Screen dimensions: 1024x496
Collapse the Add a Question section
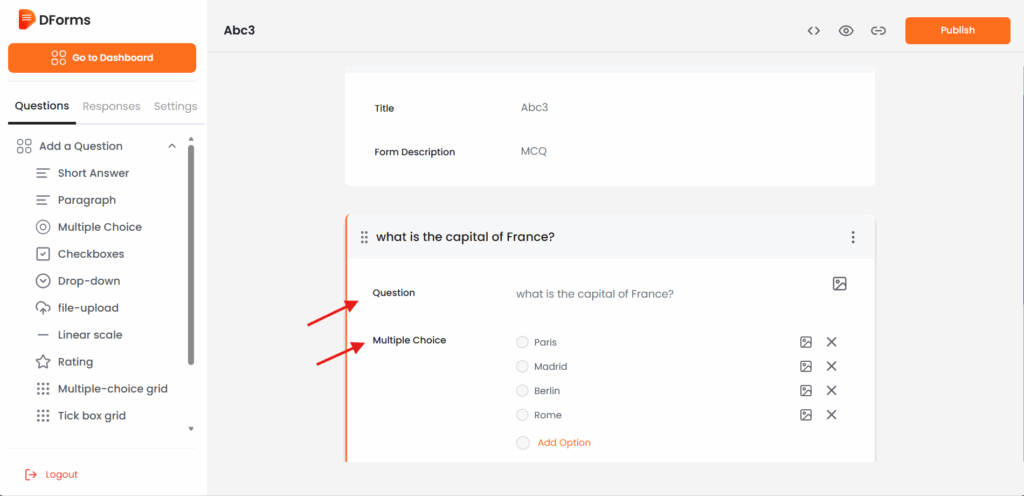click(x=172, y=146)
